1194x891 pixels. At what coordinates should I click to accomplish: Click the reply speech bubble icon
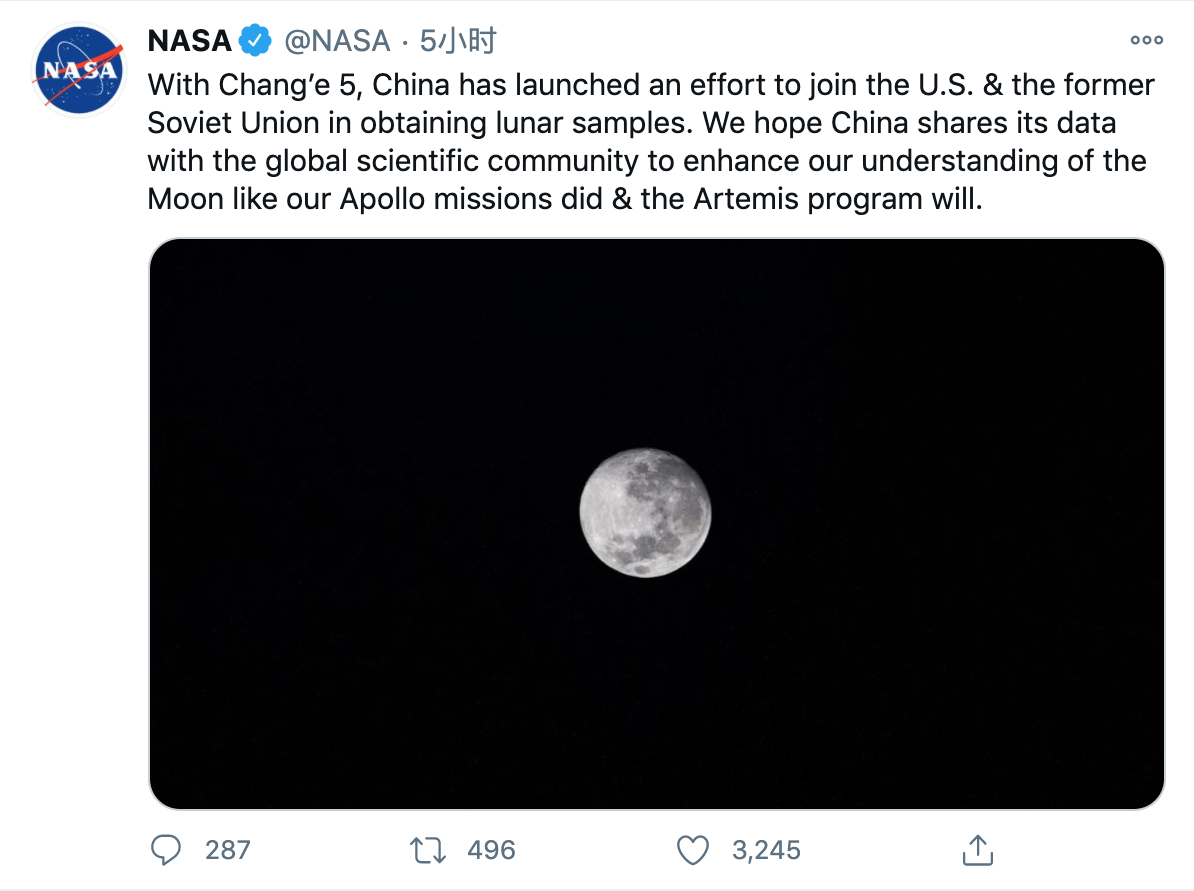[x=165, y=850]
